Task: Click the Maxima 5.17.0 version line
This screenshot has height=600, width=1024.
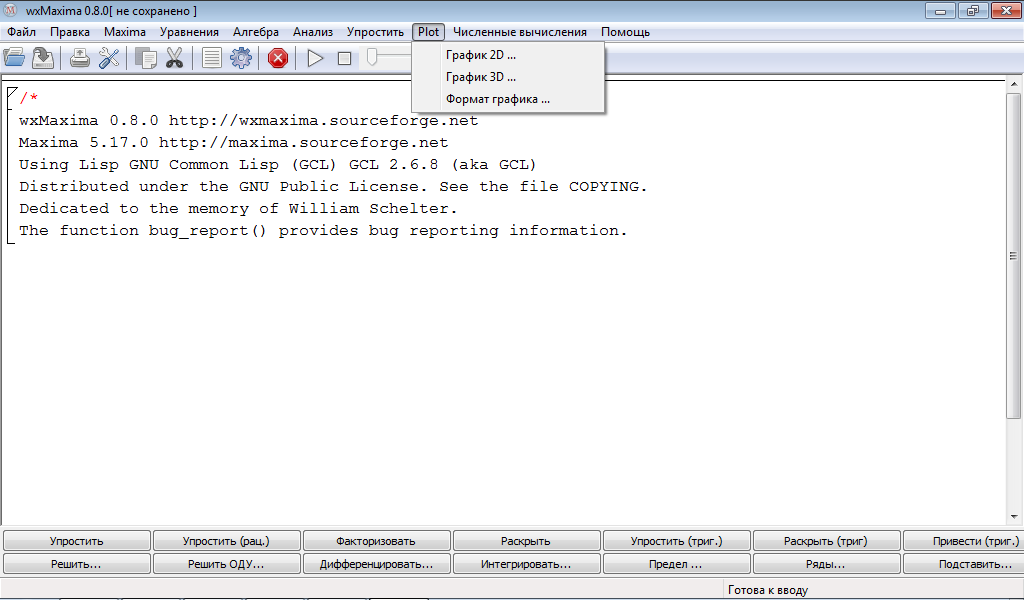Action: [x=233, y=142]
